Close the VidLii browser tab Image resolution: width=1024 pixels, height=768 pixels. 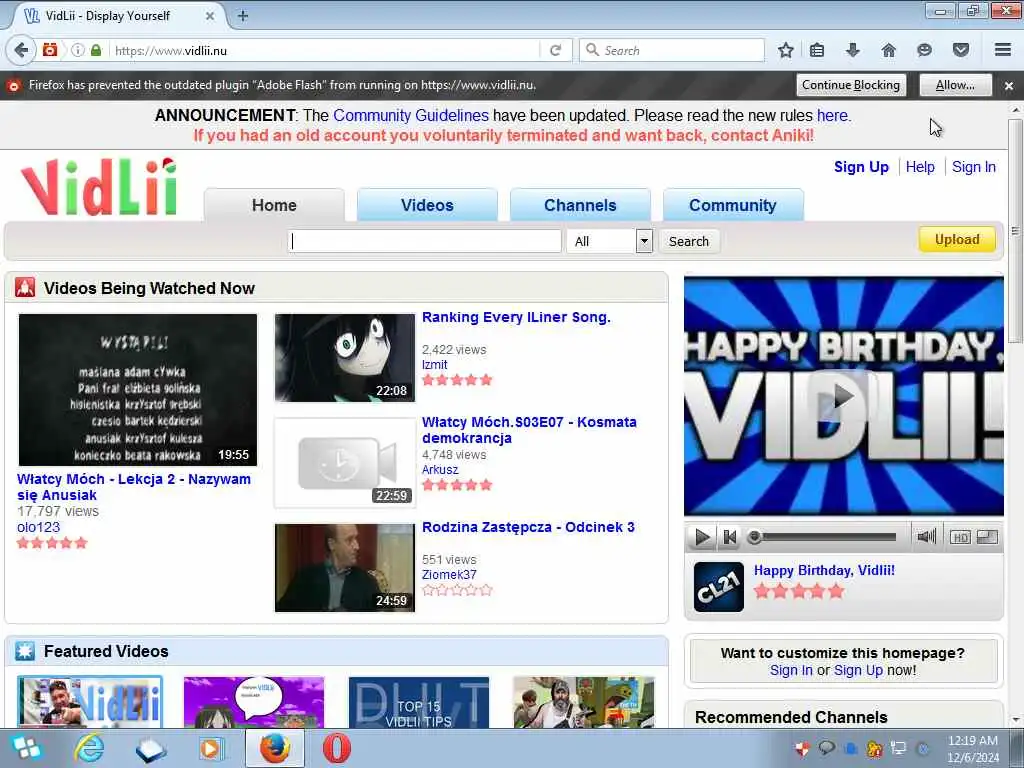click(x=210, y=16)
